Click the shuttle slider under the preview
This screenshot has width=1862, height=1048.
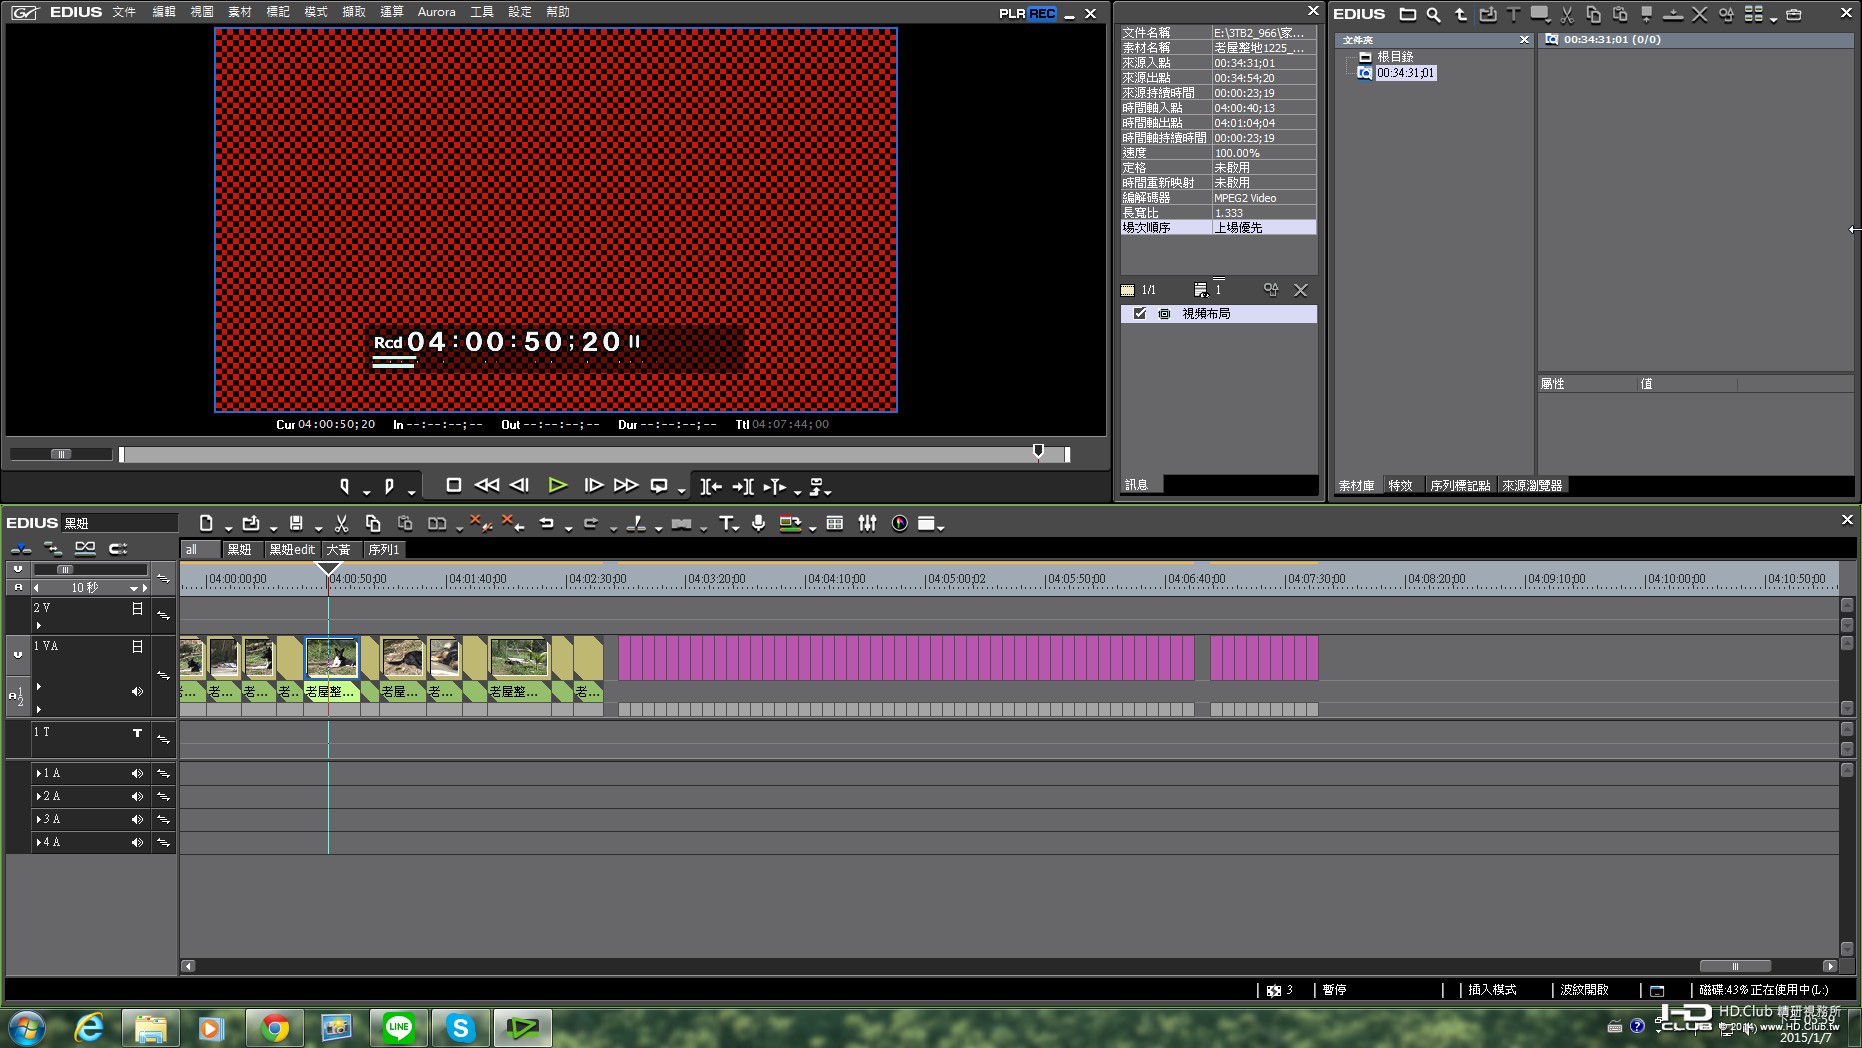click(x=61, y=454)
